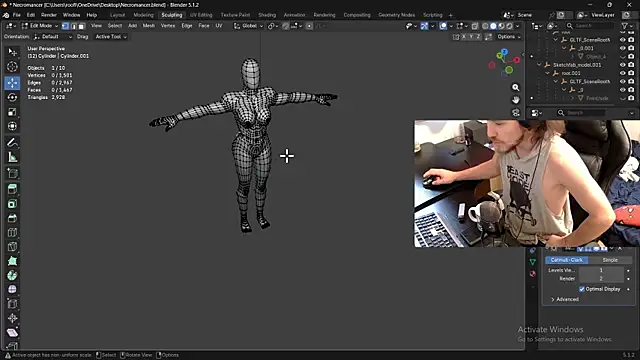Select the Rotate tool
The width and height of the screenshot is (640, 360).
click(x=12, y=97)
